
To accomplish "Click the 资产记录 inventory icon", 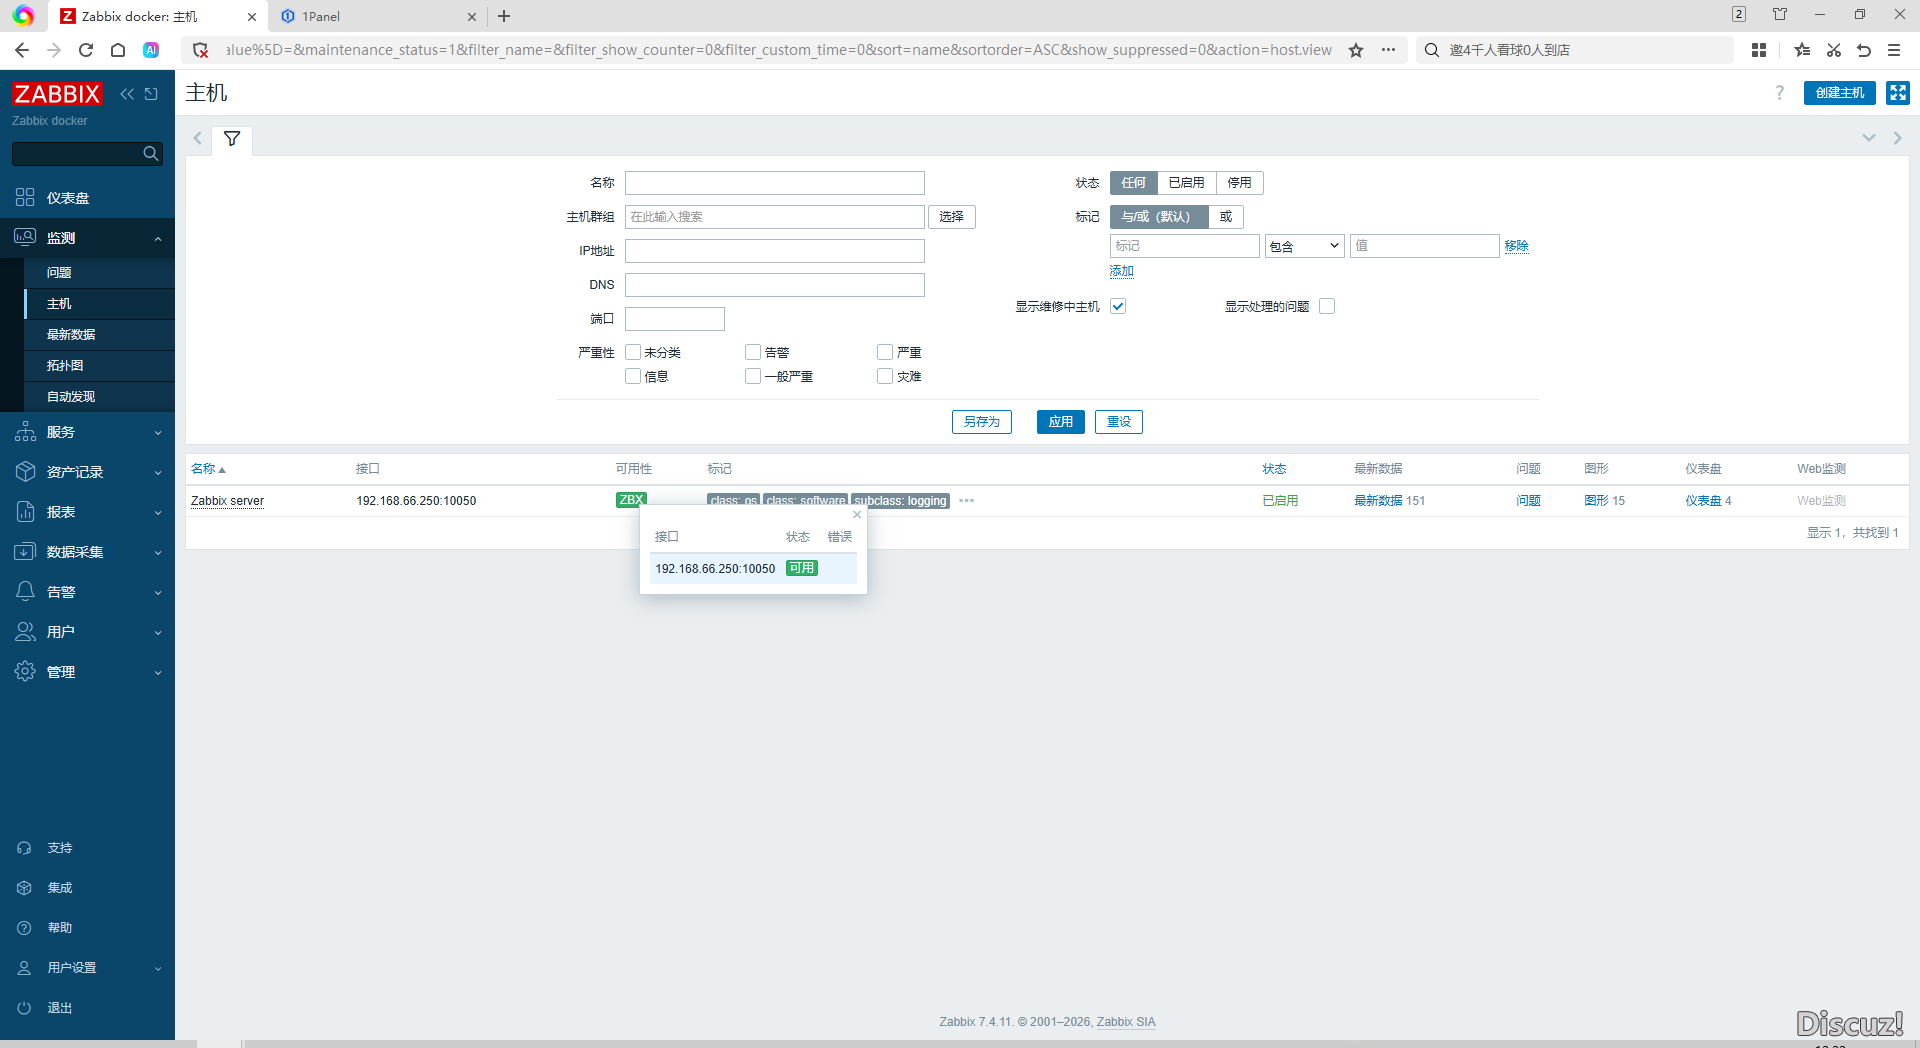I will click(25, 472).
